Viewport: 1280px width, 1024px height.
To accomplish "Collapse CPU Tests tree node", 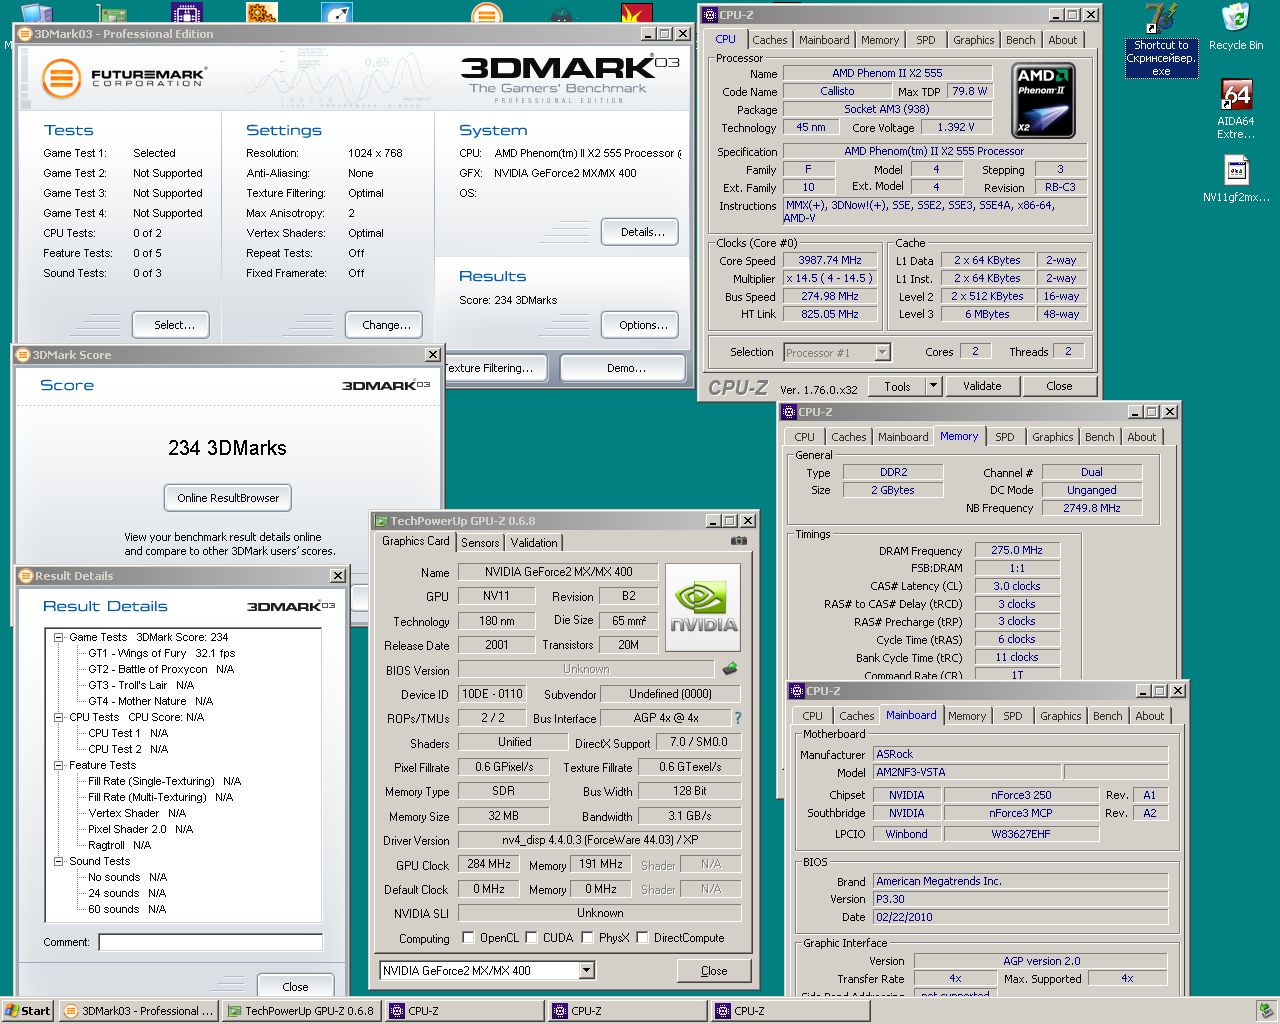I will pos(59,717).
